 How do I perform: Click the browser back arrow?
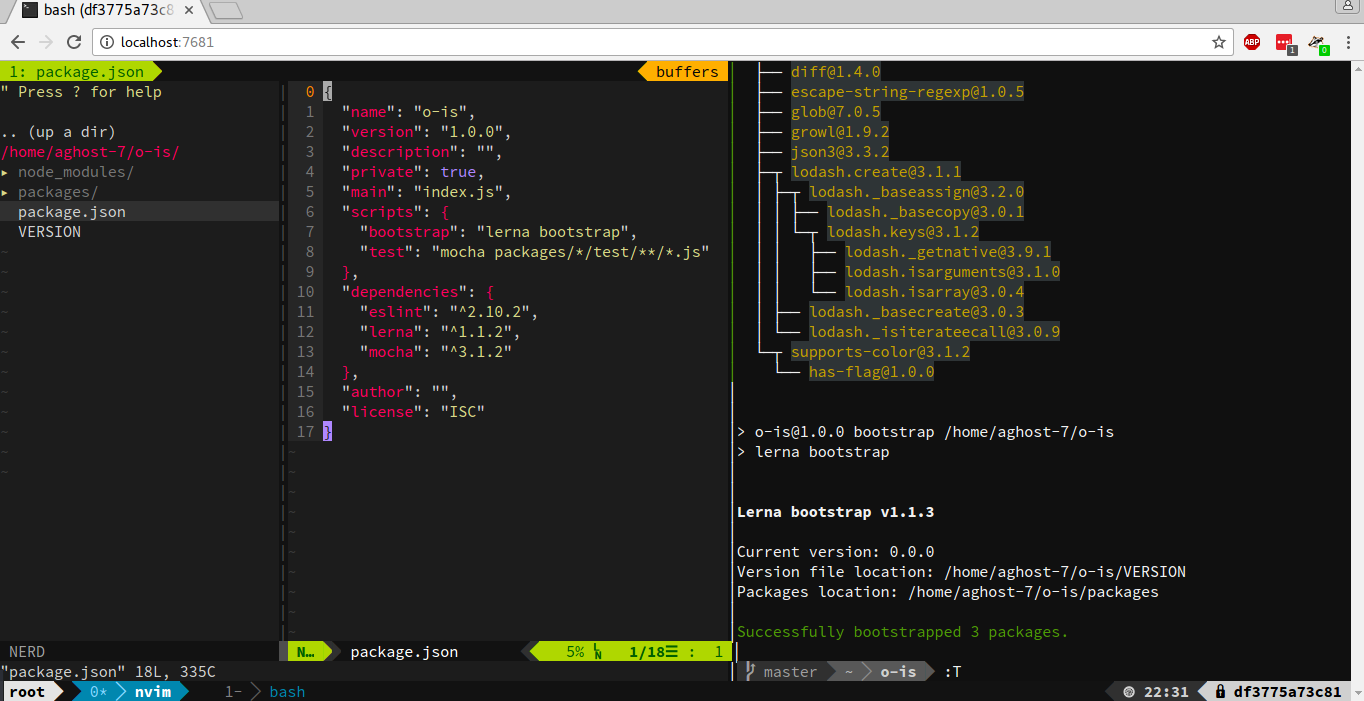pos(18,42)
